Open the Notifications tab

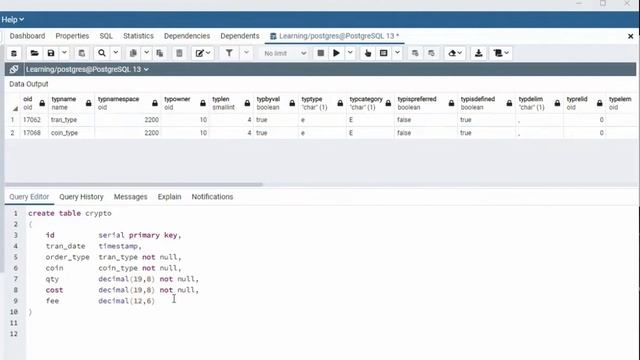(212, 197)
